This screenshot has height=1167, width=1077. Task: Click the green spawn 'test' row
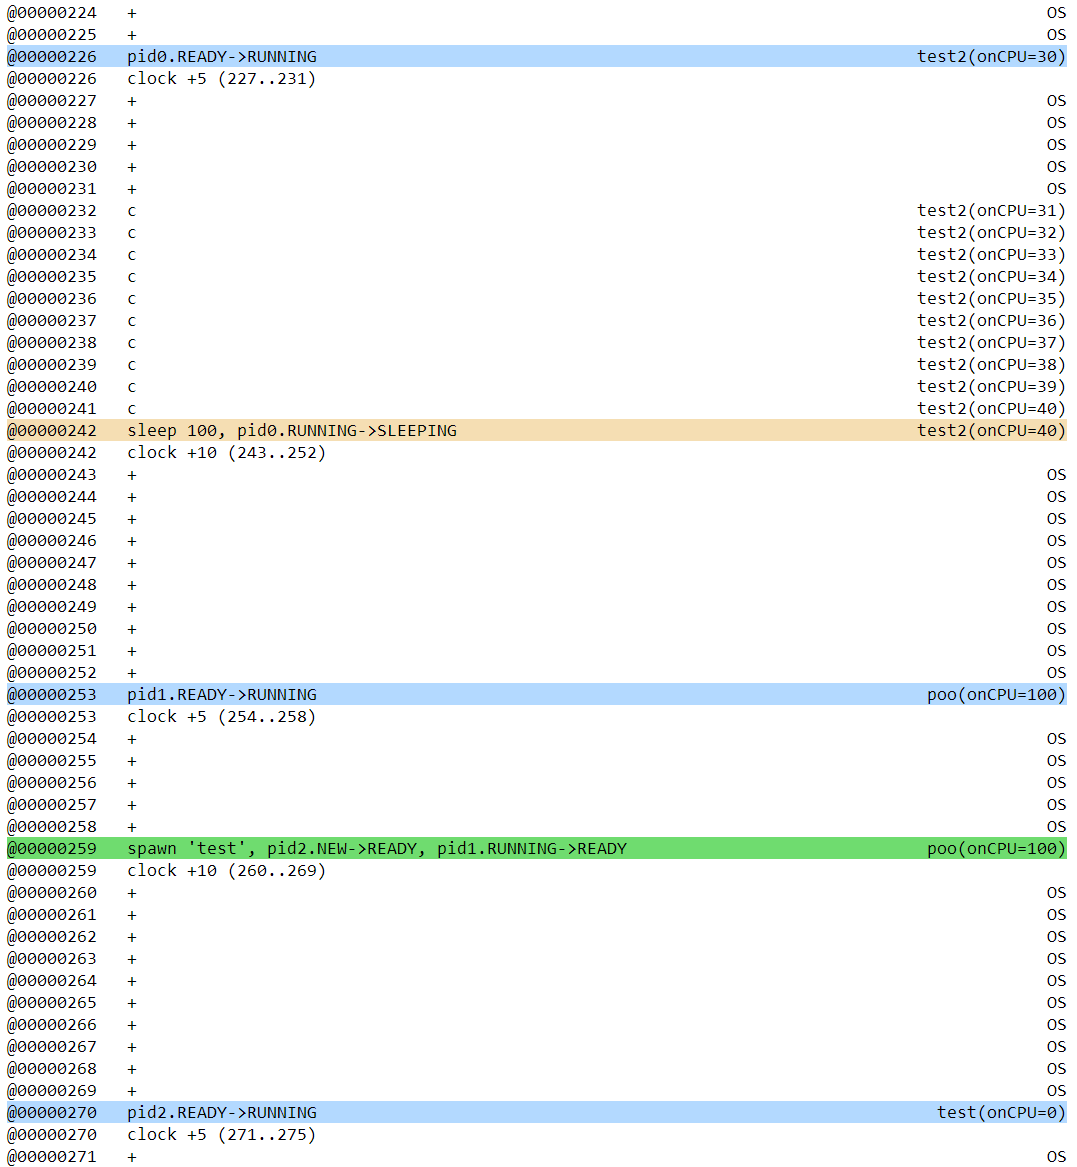click(377, 848)
